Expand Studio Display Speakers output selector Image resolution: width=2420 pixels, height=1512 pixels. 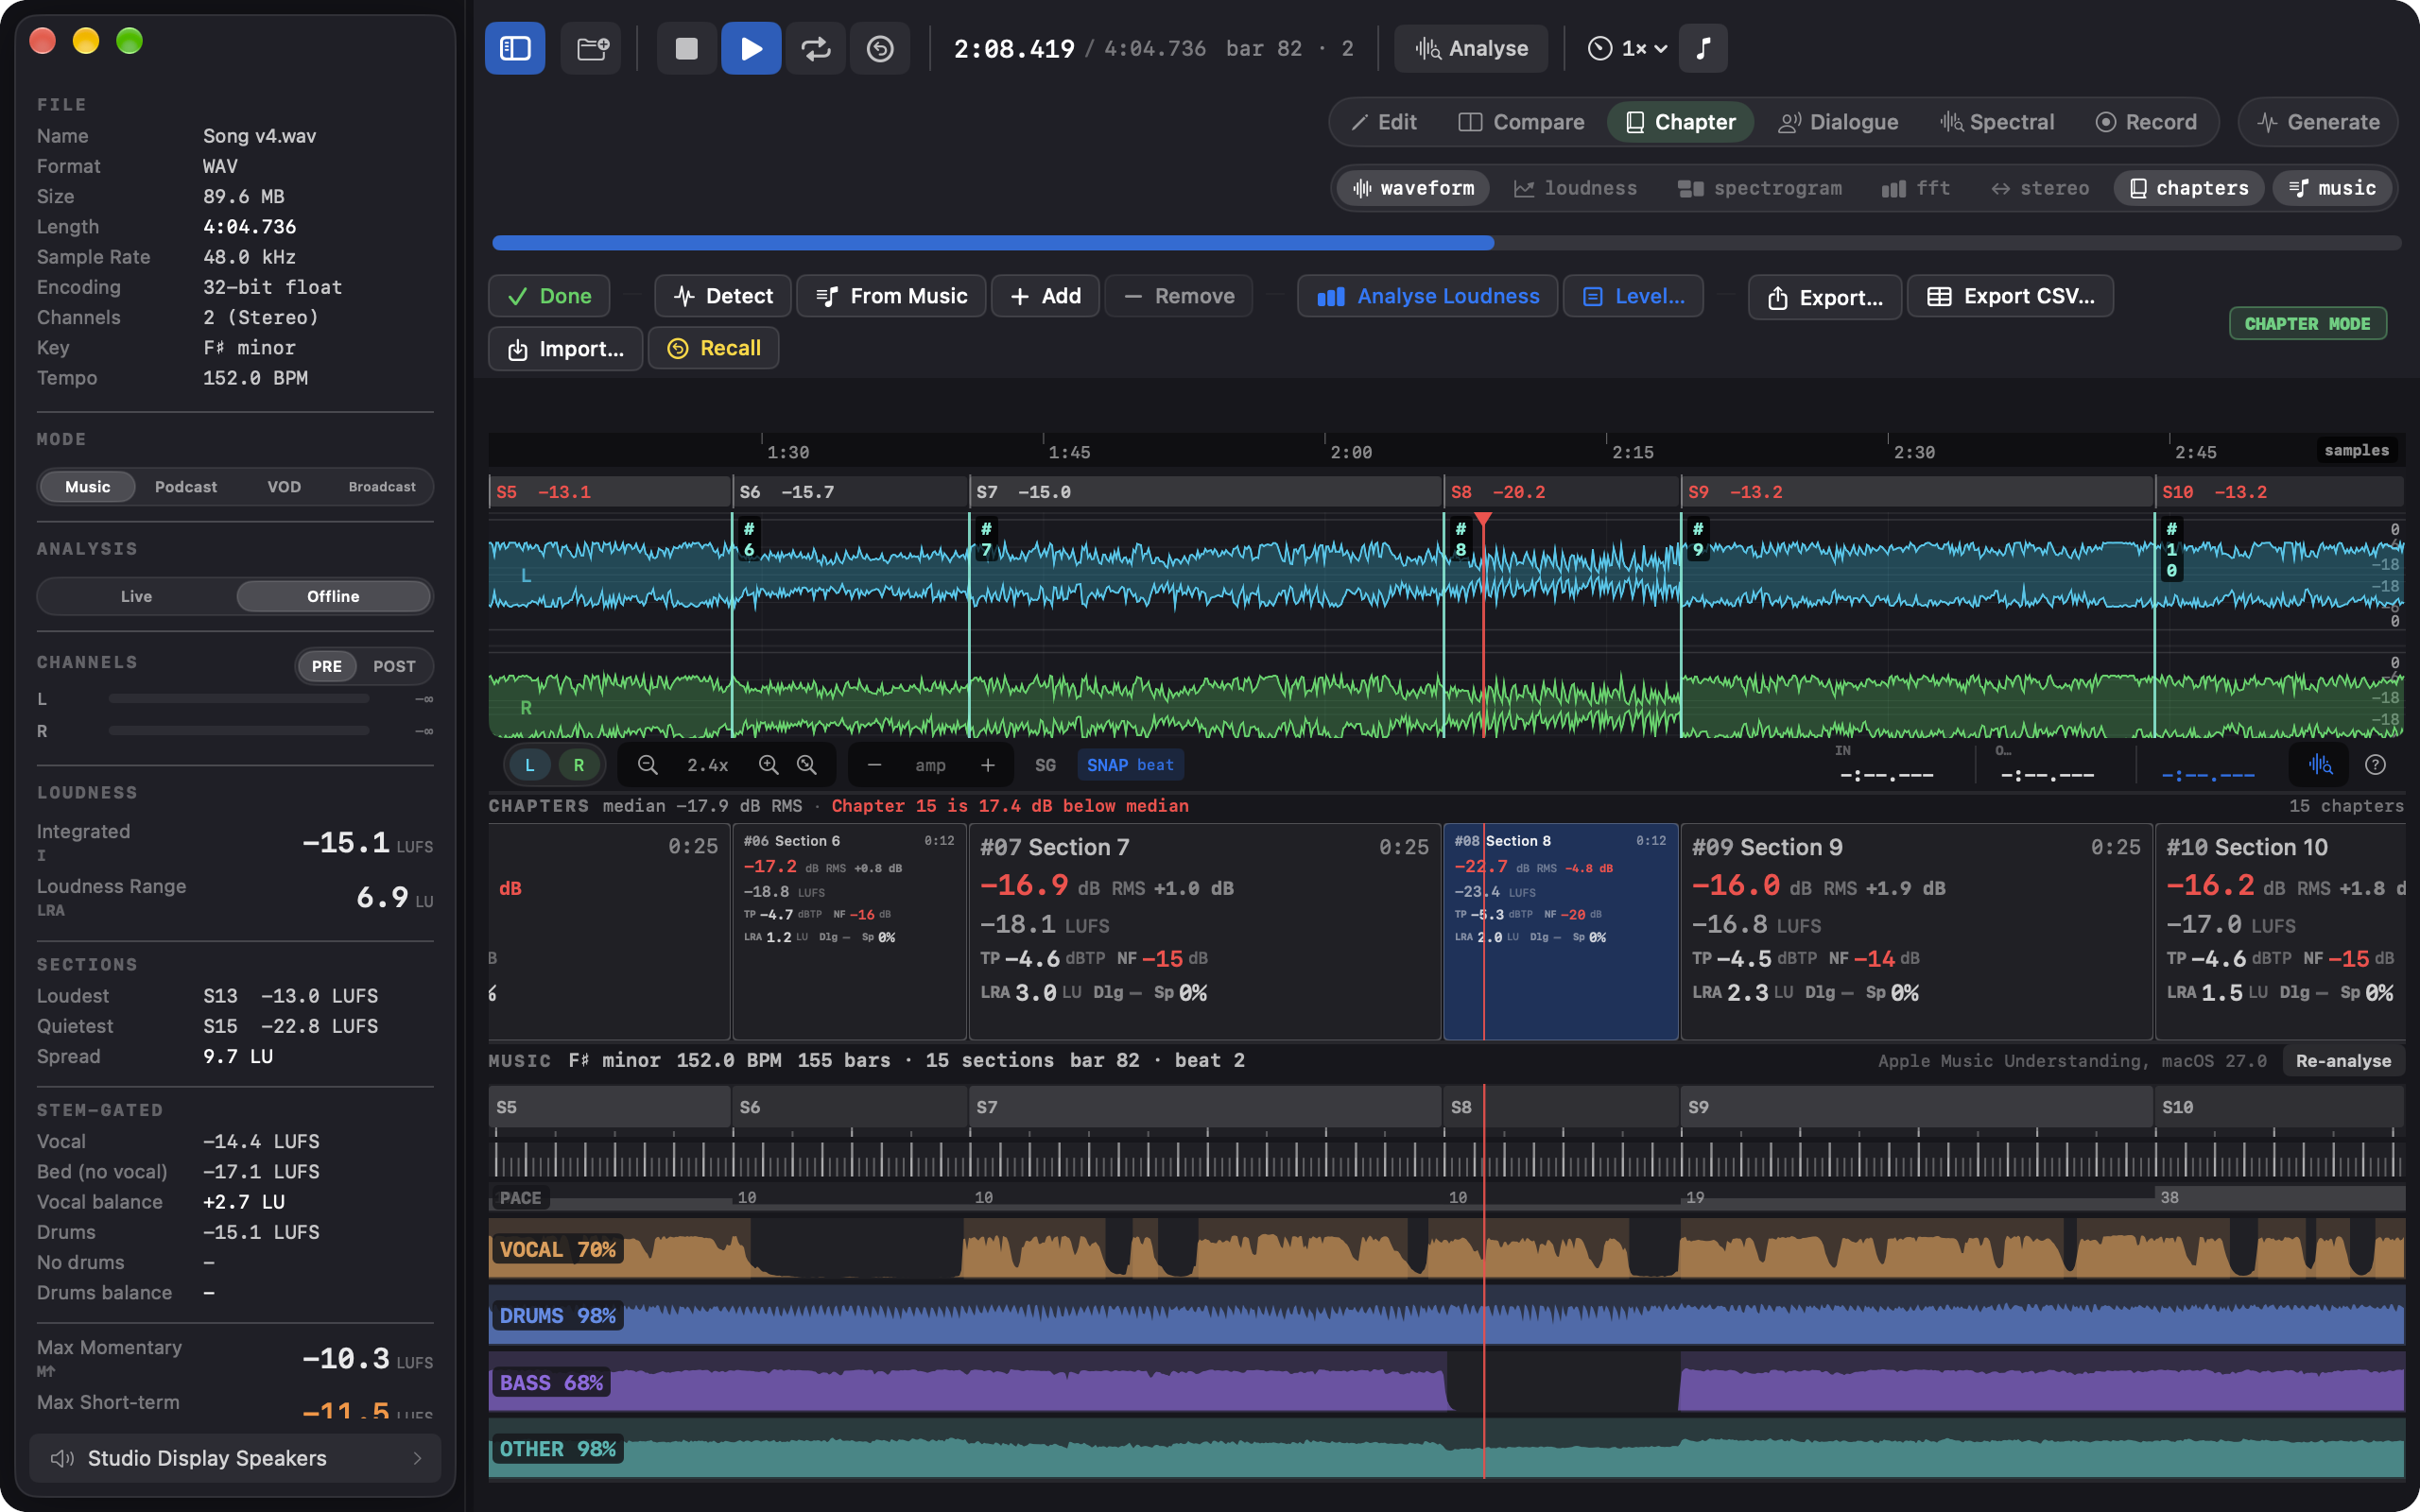click(x=236, y=1458)
